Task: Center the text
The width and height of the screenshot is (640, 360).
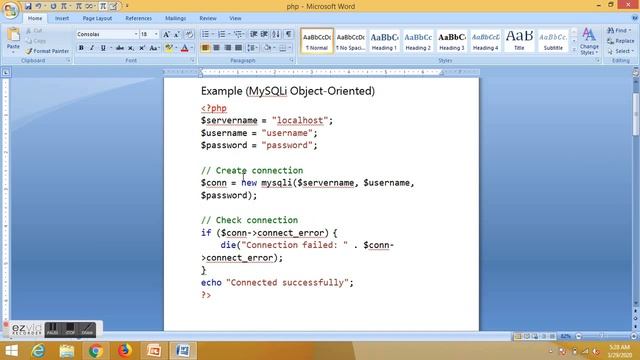Action: [x=216, y=48]
